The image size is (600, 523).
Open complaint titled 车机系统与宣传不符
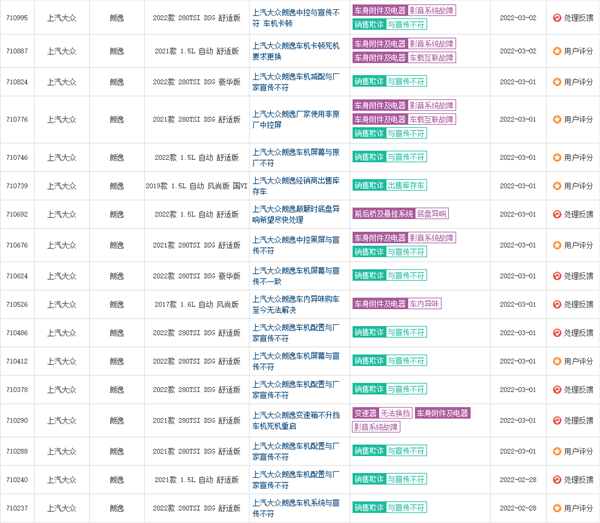tap(296, 508)
